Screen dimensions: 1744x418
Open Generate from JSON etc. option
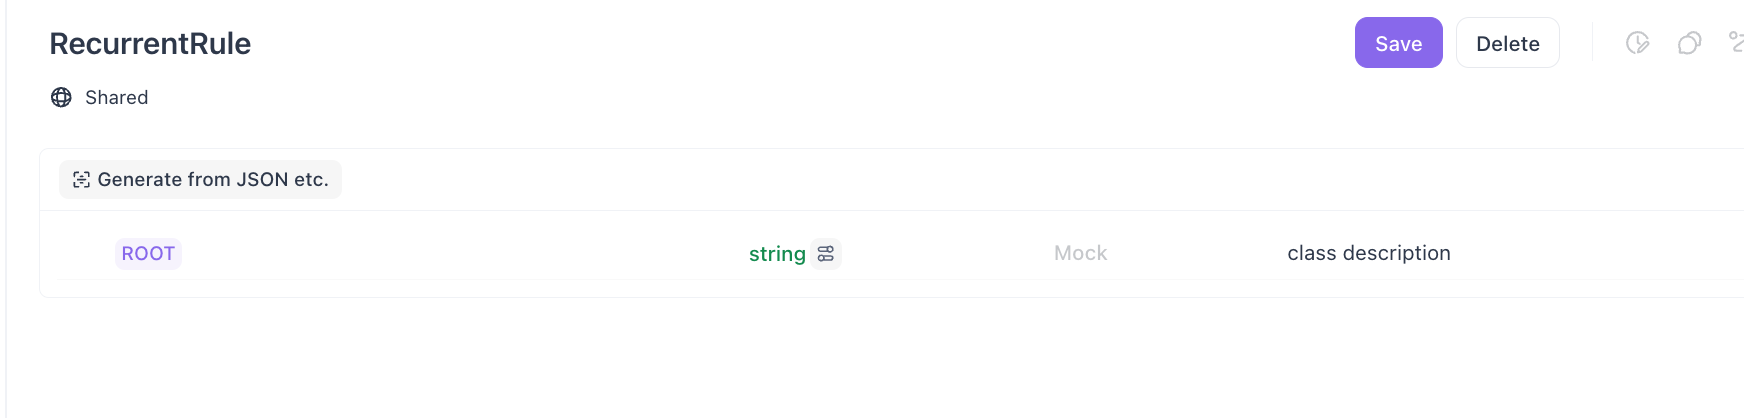tap(212, 180)
